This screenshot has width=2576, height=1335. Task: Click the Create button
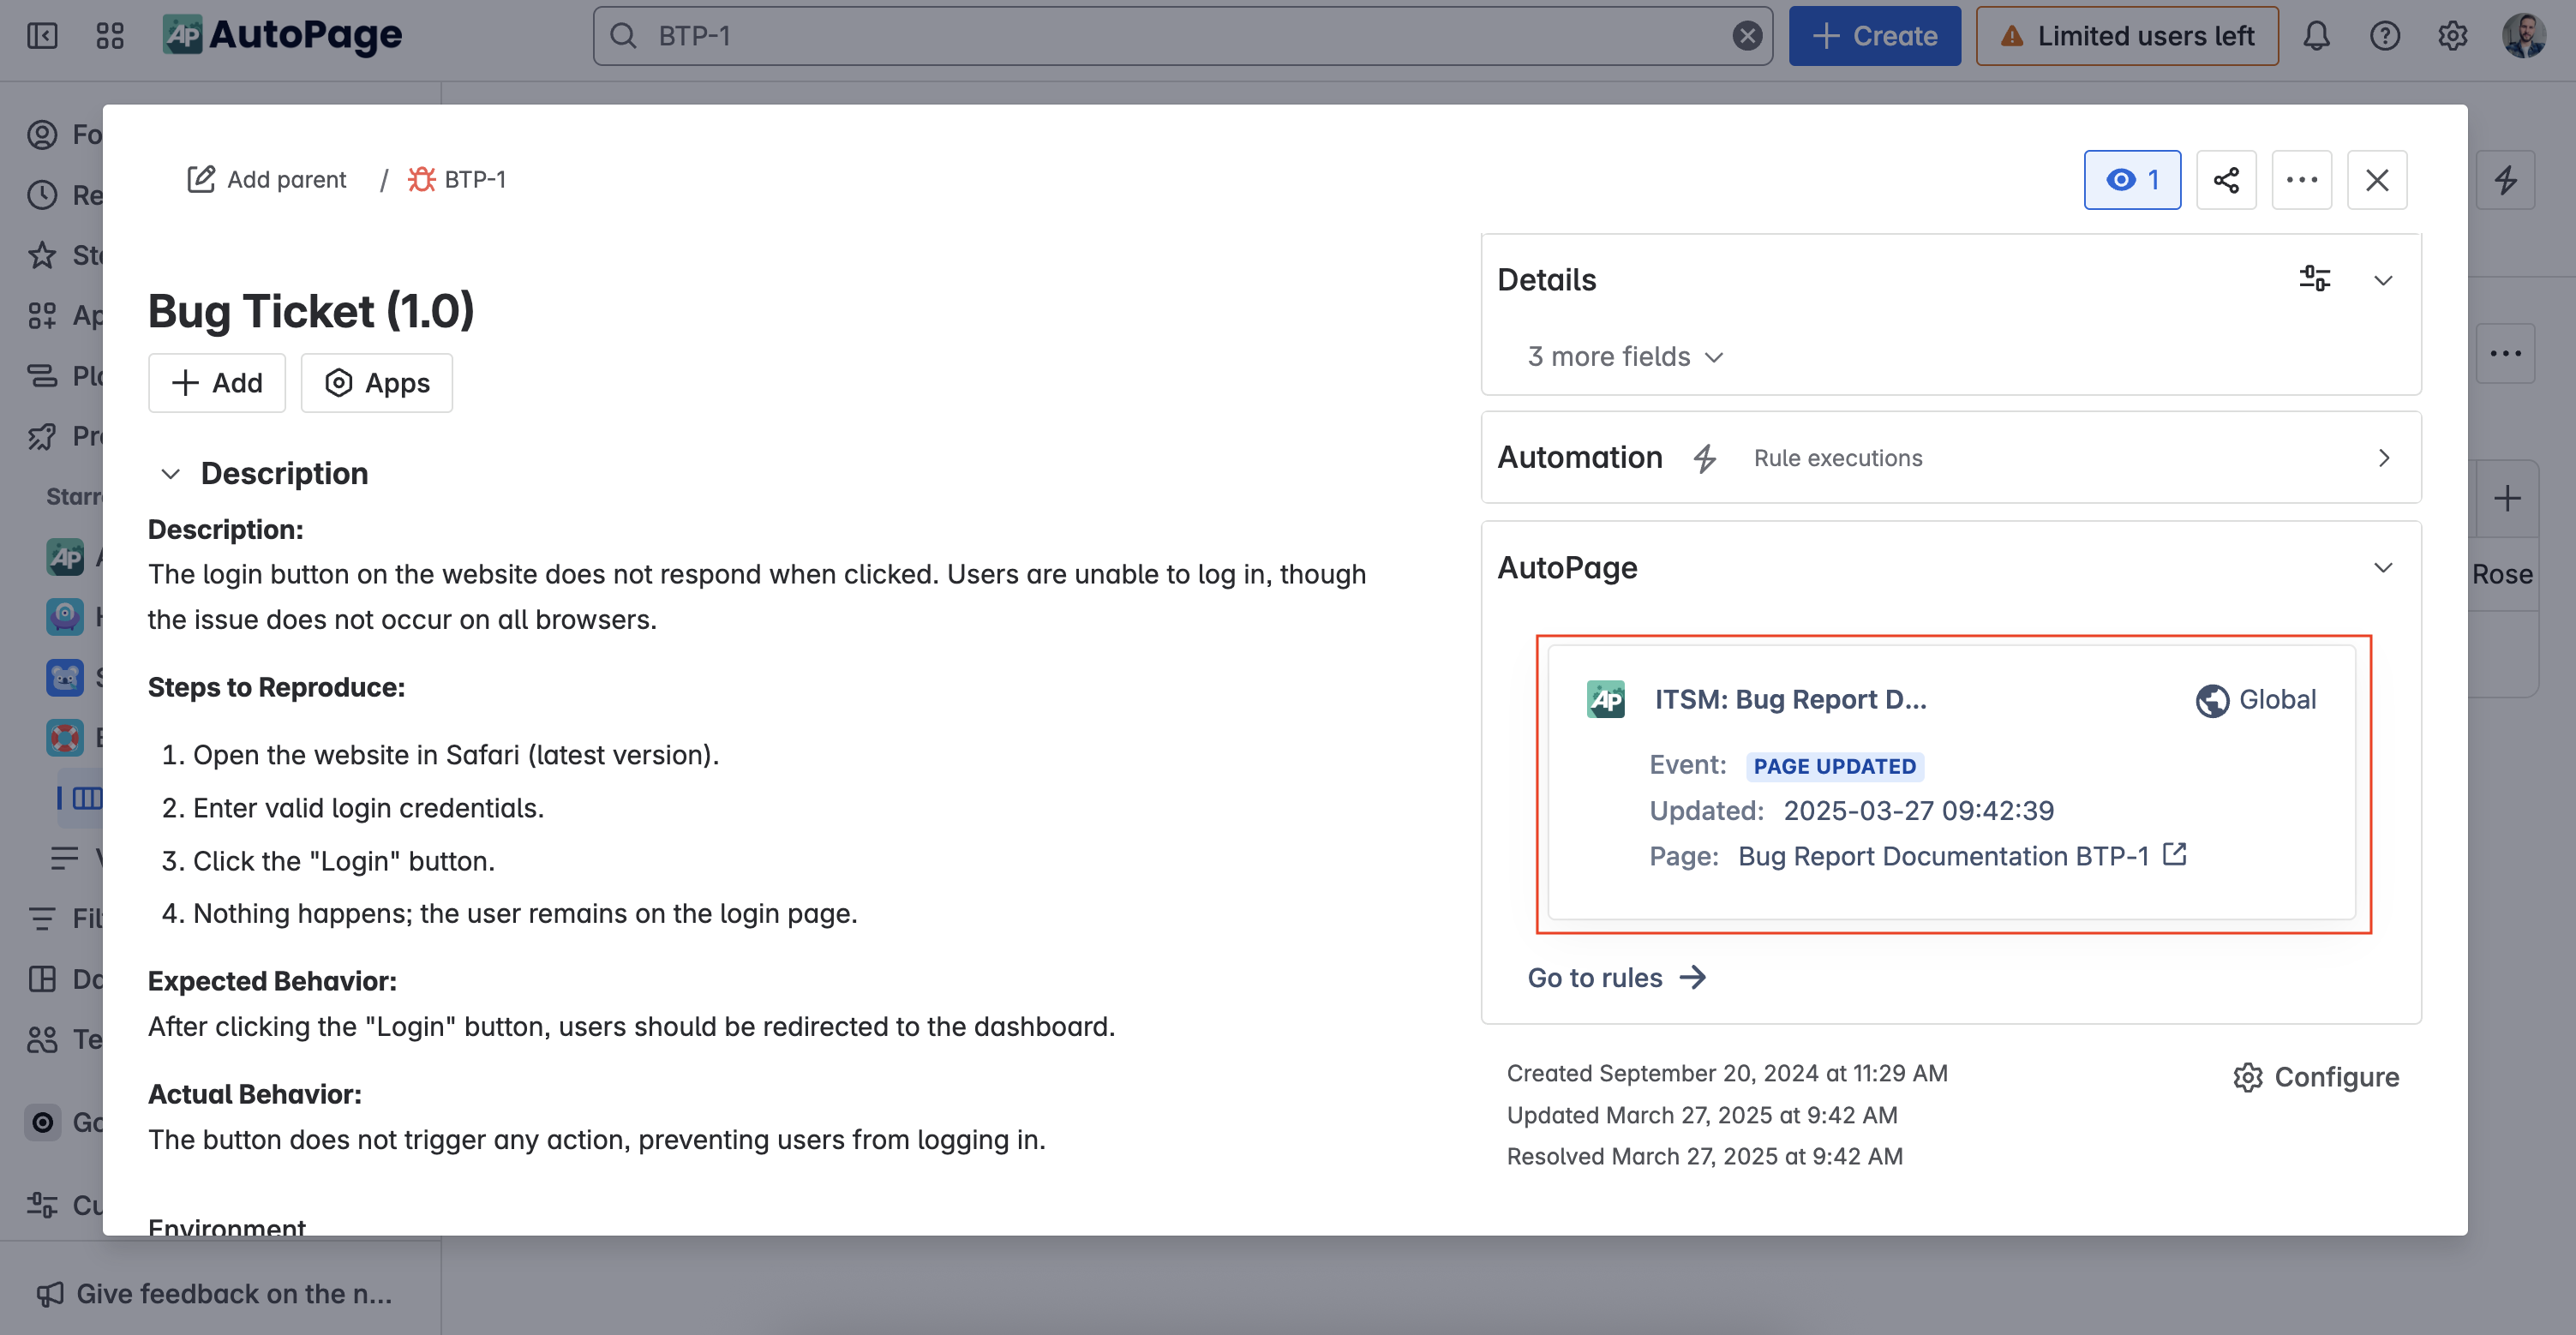[1873, 35]
